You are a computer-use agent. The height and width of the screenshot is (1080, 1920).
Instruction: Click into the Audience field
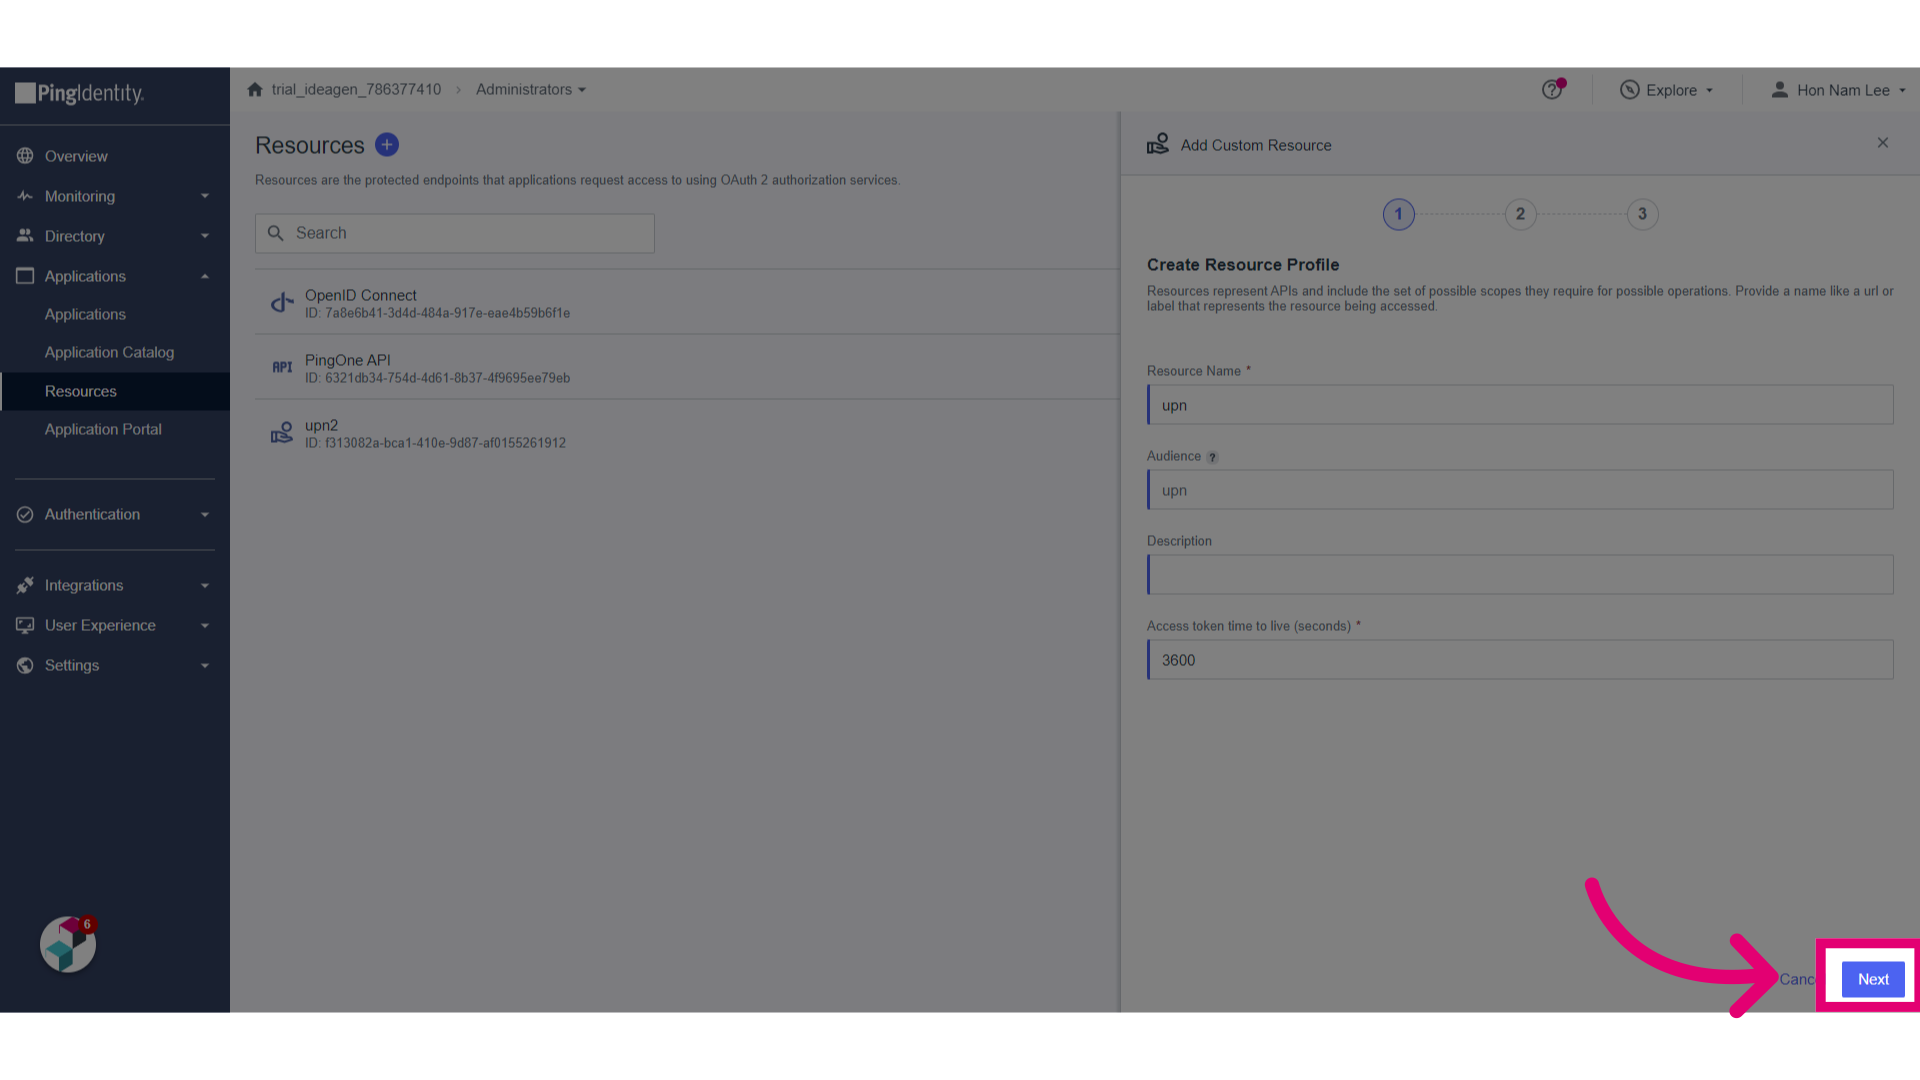(x=1520, y=490)
